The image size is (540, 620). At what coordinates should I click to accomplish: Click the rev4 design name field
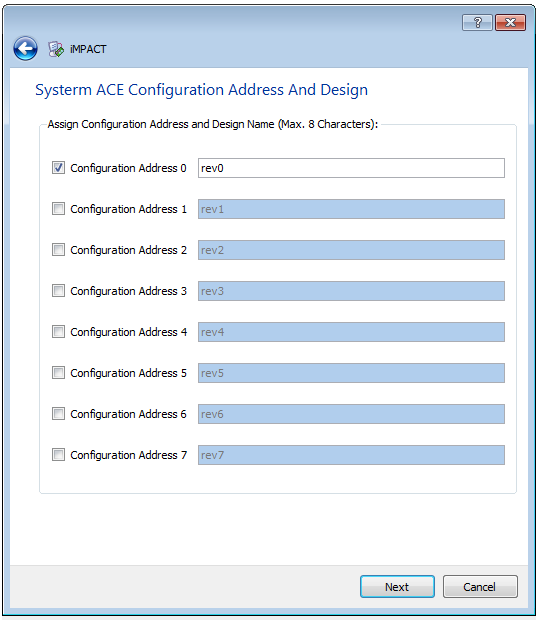(x=351, y=332)
